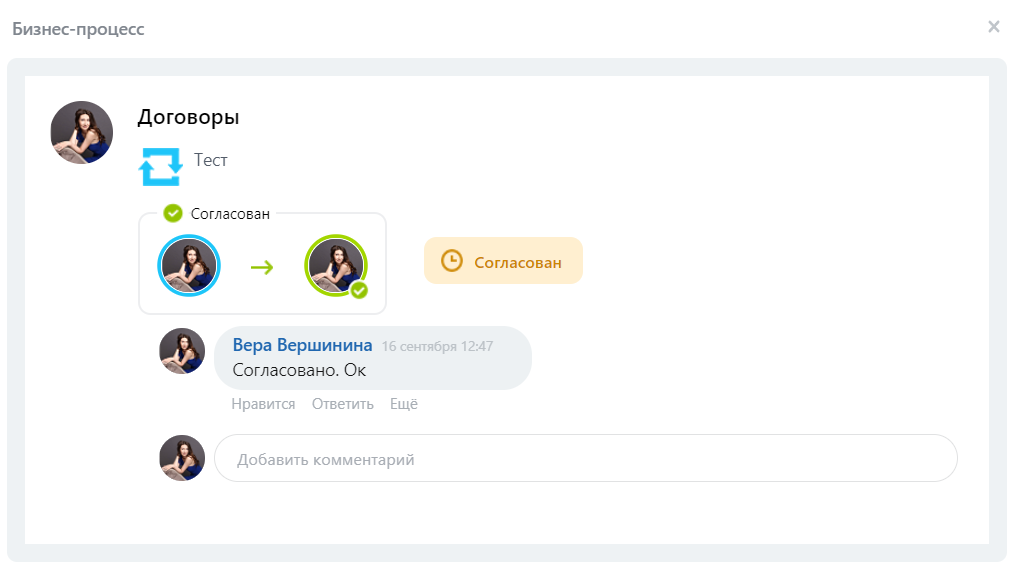Viewport: 1015px width, 570px height.
Task: Click the Договоры title
Action: [x=188, y=117]
